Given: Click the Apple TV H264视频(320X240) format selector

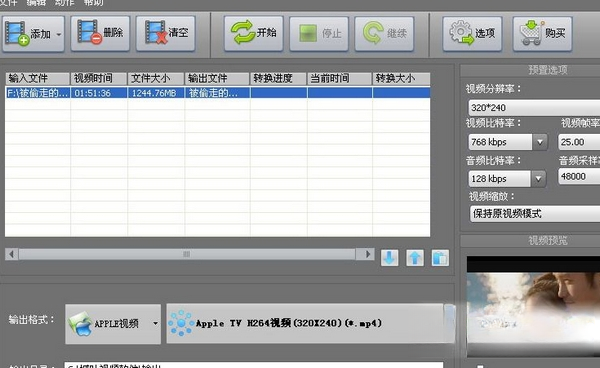Looking at the screenshot, I should (311, 323).
